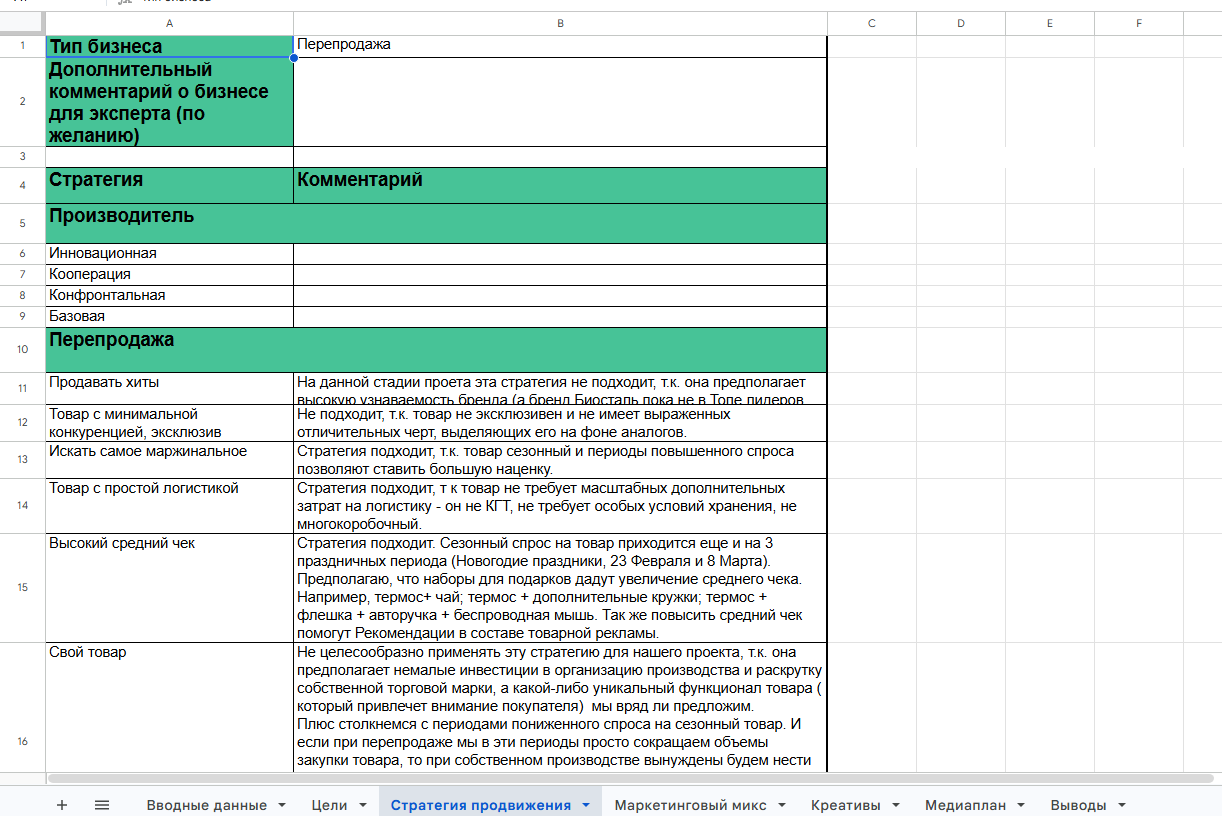The image size is (1222, 816).
Task: Expand dropdown arrow of Выводы tab
Action: pos(1122,805)
